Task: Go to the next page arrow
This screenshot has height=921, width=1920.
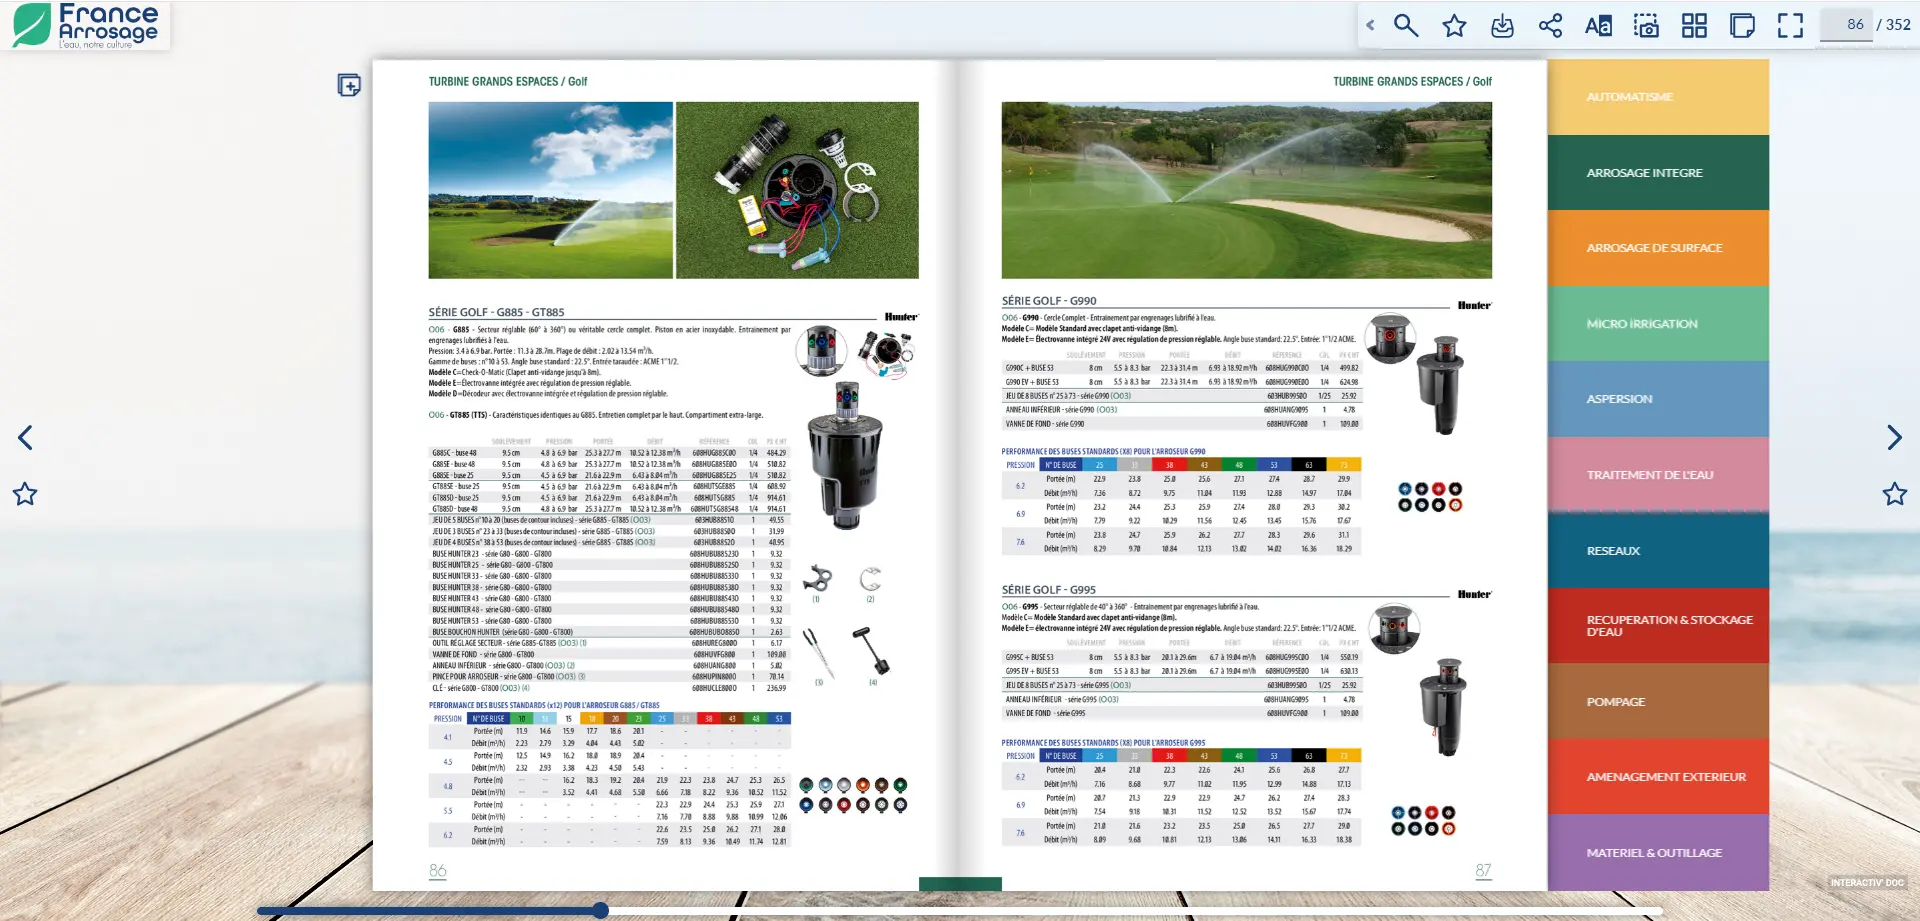Action: coord(1894,437)
